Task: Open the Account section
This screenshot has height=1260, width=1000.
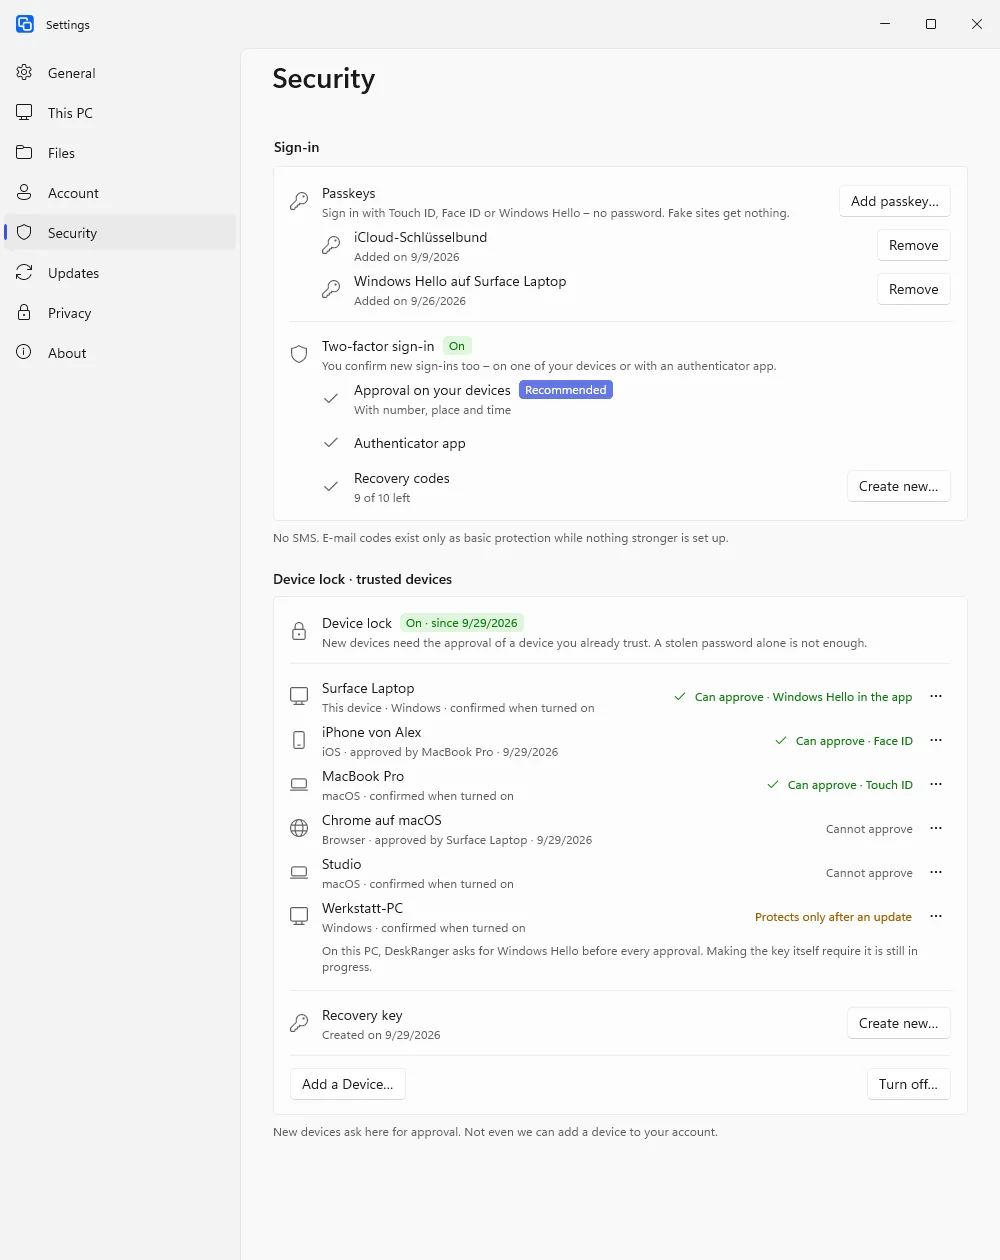Action: pyautogui.click(x=120, y=193)
